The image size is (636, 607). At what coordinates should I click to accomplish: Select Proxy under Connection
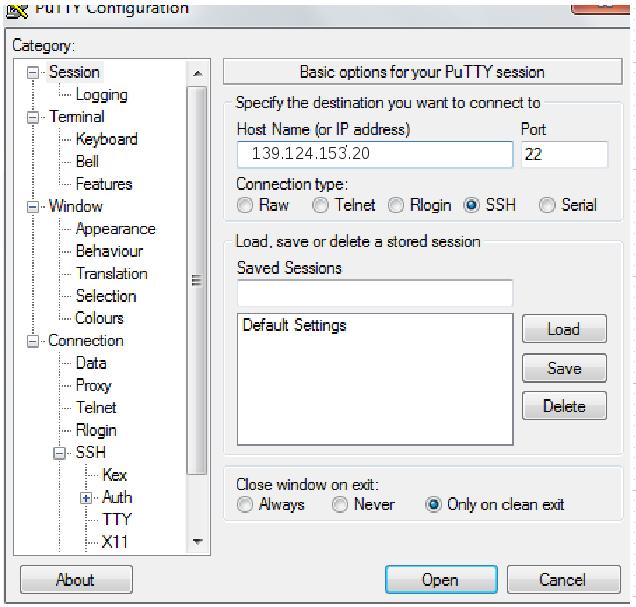coord(94,386)
